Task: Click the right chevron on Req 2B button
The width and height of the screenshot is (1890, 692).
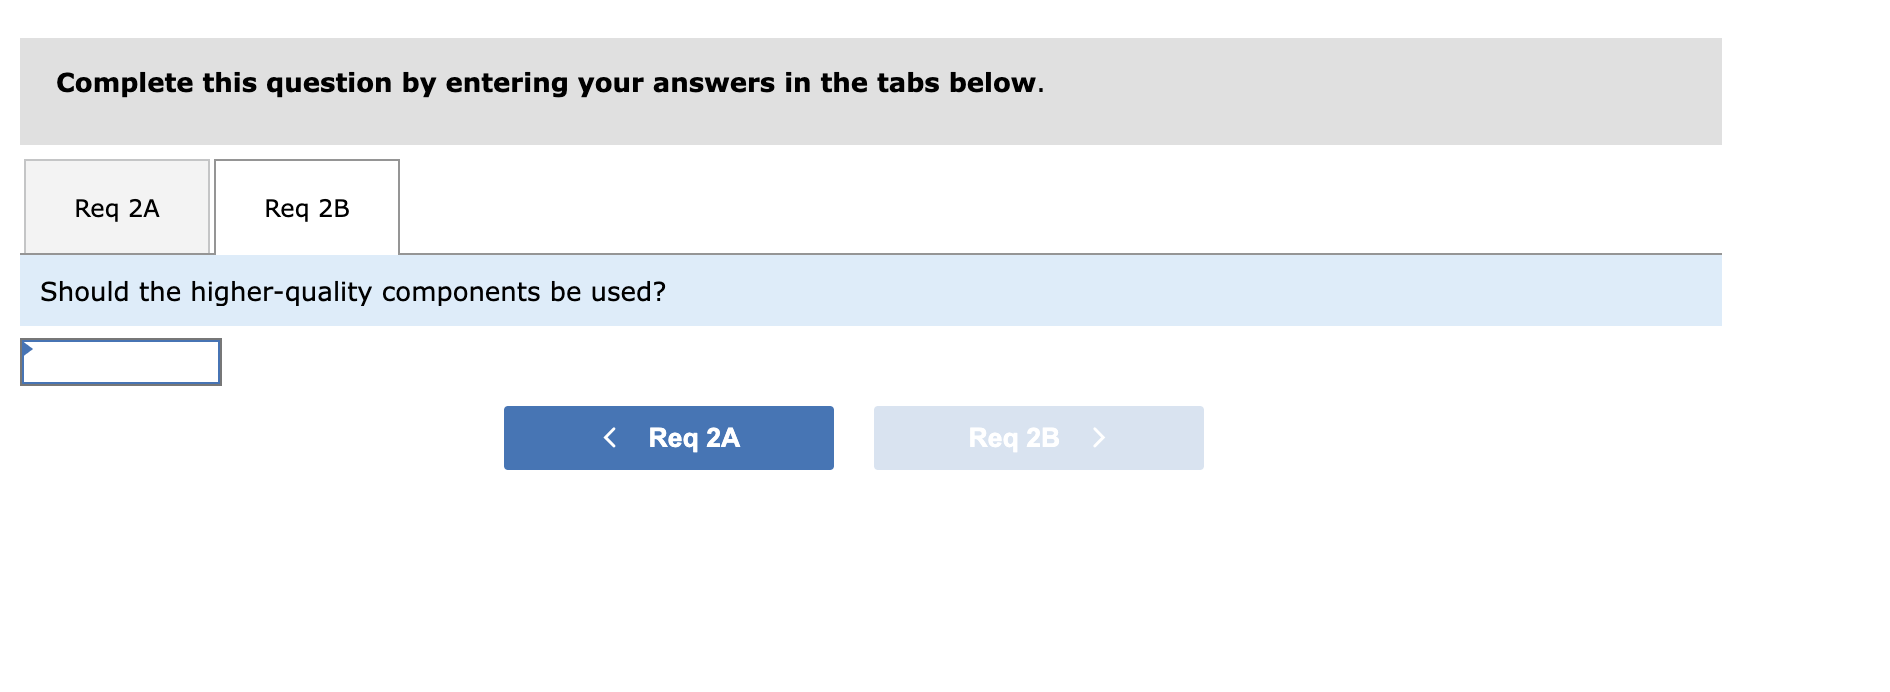Action: [x=1098, y=437]
